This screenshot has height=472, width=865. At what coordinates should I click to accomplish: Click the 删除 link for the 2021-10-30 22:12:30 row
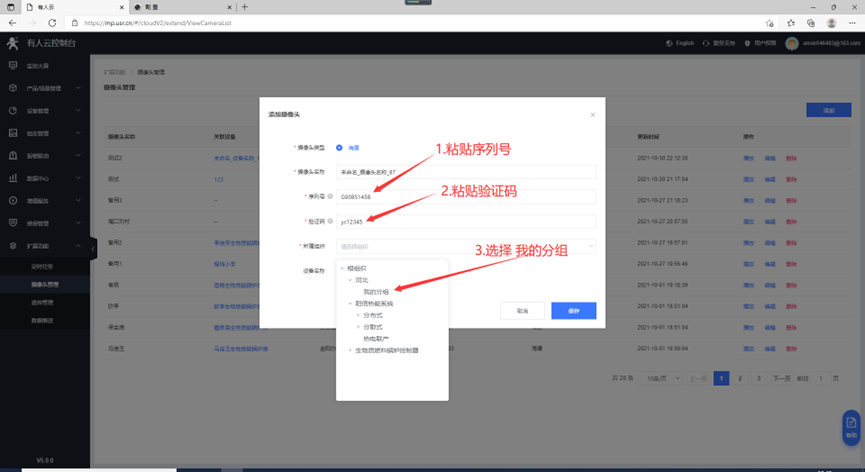pyautogui.click(x=791, y=158)
